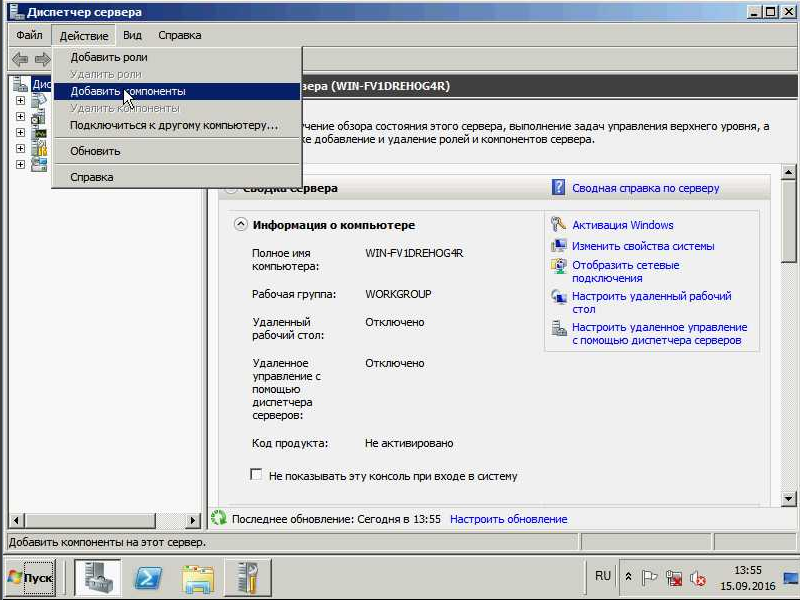The image size is (800, 600).
Task: Open Настроить удаленное управление link
Action: pos(659,334)
